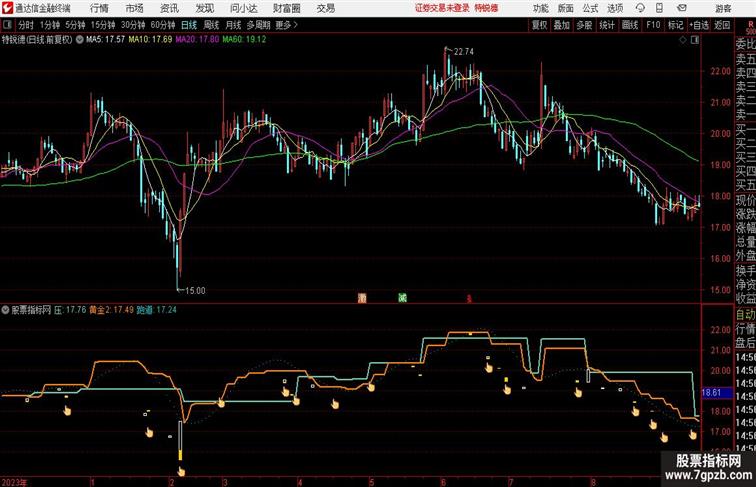The image size is (756, 487).
Task: Click the MA60: 19.12 value
Action: pos(244,40)
